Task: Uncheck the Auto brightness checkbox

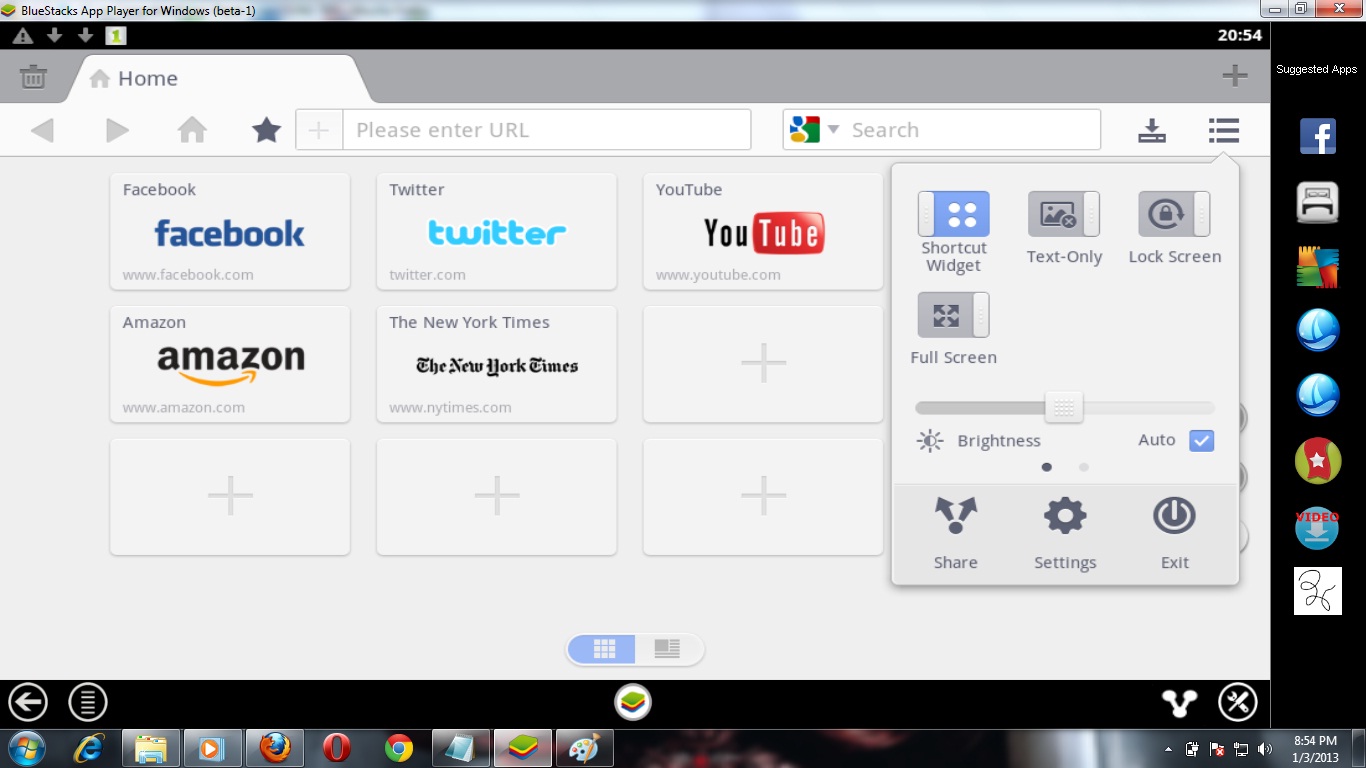Action: [x=1201, y=440]
